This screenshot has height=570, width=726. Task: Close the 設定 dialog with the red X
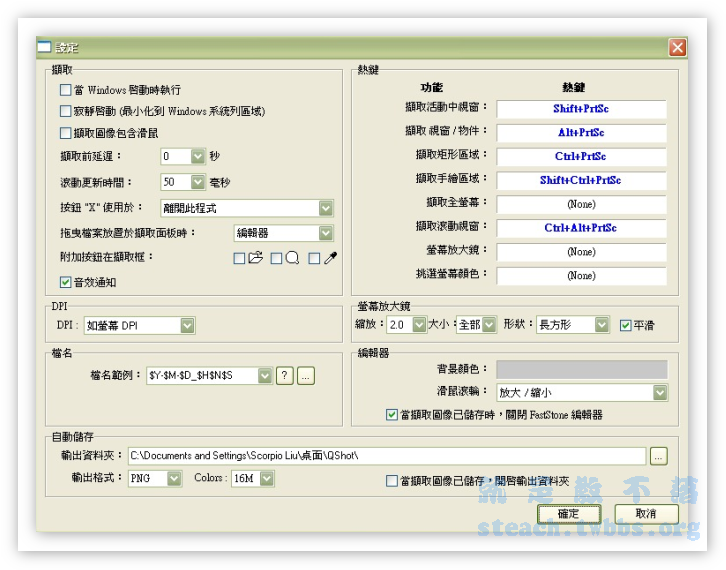[677, 47]
